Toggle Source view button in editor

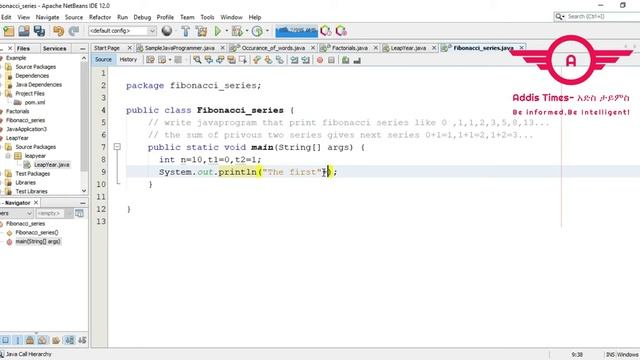[103, 60]
